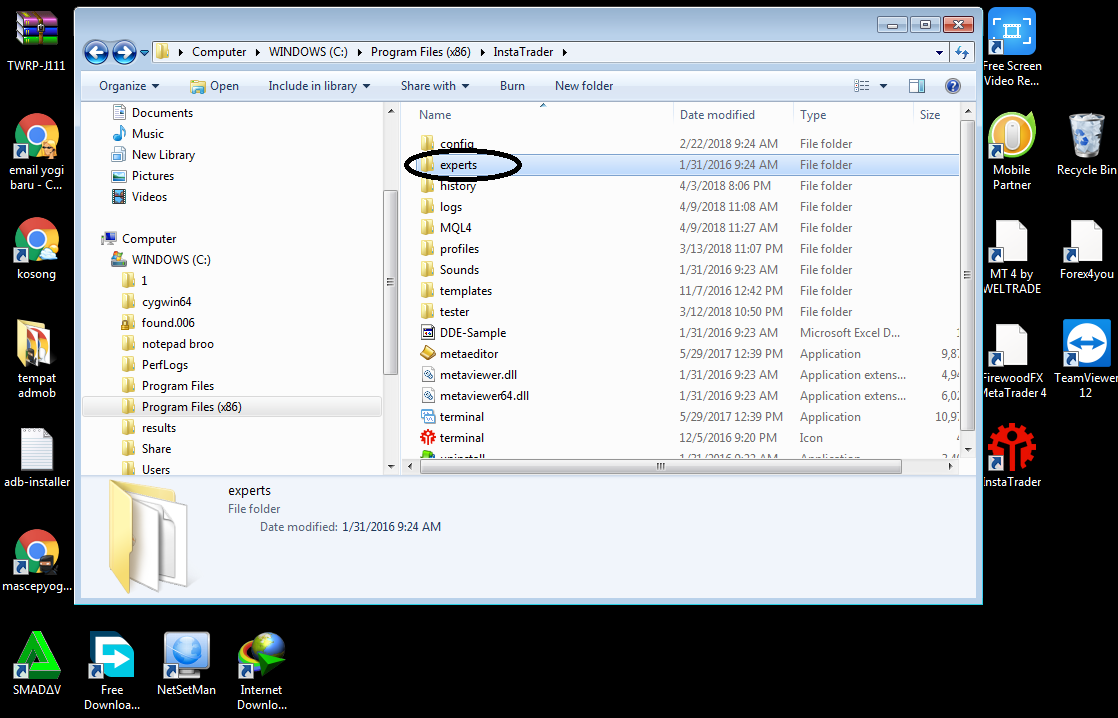
Task: Refresh the folder view
Action: pyautogui.click(x=962, y=52)
